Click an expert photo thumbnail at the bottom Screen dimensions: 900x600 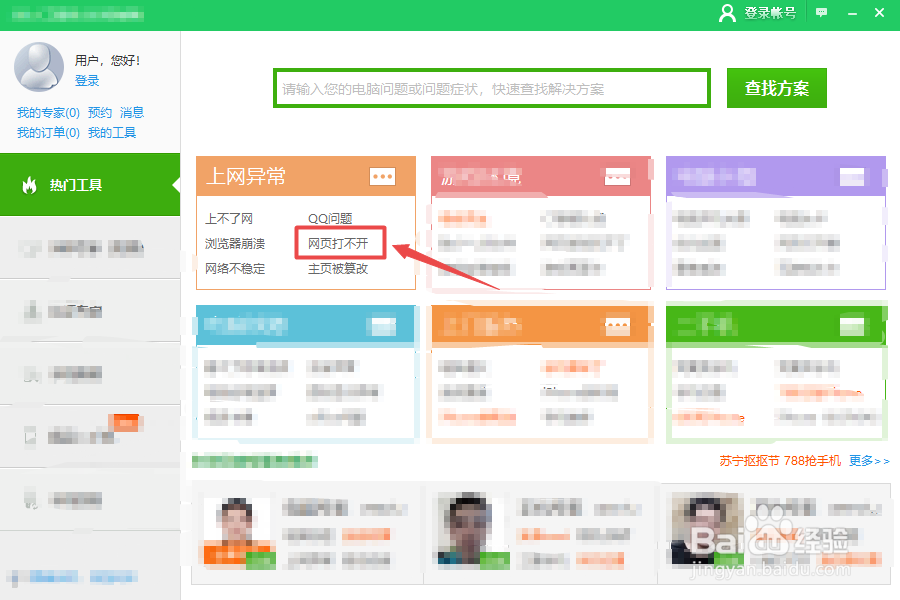point(240,531)
